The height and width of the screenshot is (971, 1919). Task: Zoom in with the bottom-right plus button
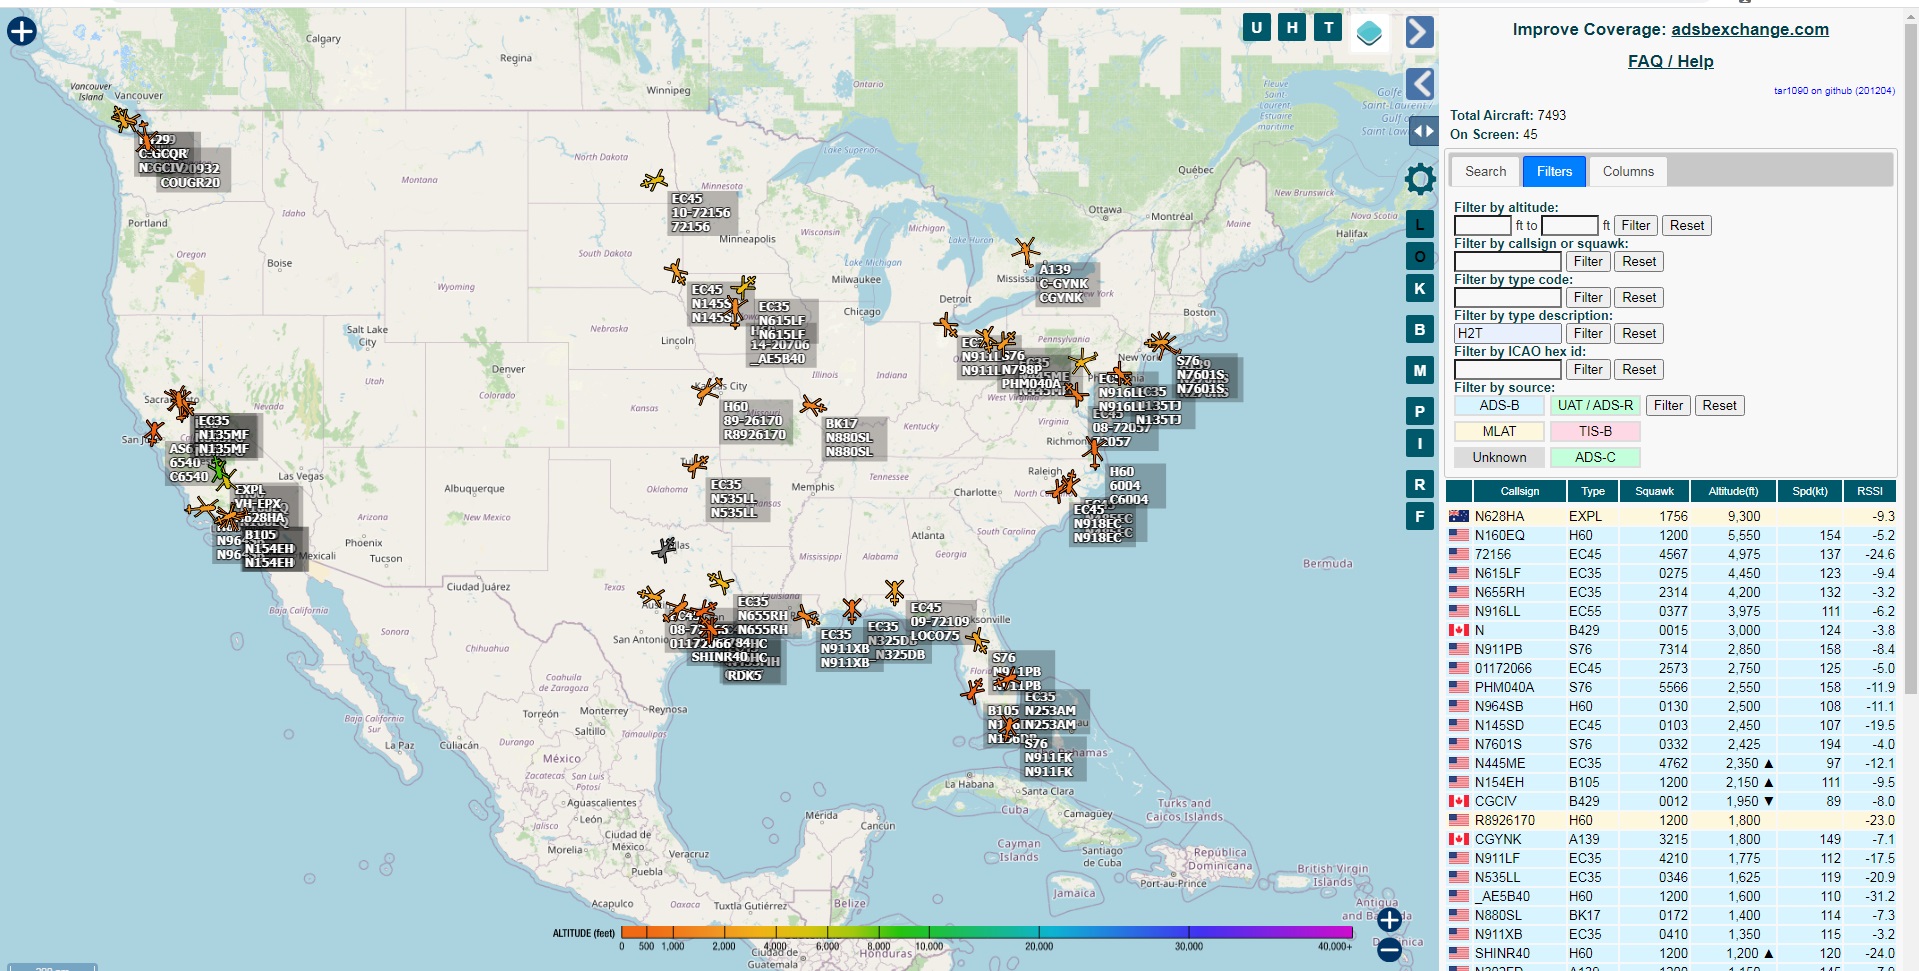tap(1389, 919)
